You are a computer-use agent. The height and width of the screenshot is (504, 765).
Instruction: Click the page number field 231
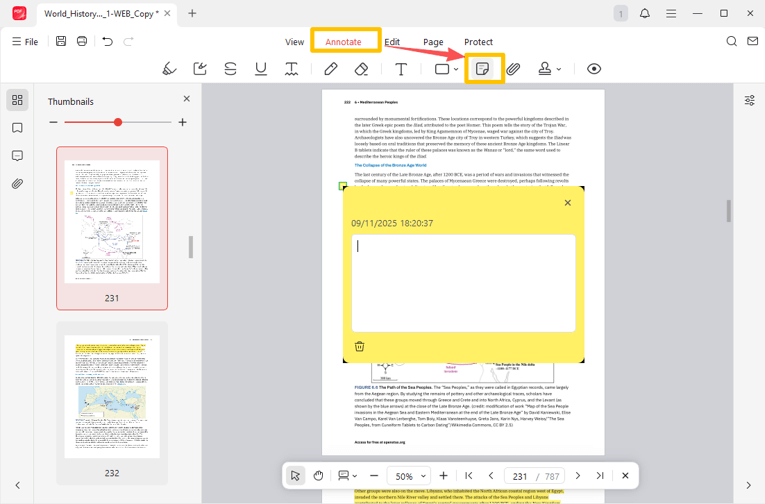point(520,476)
